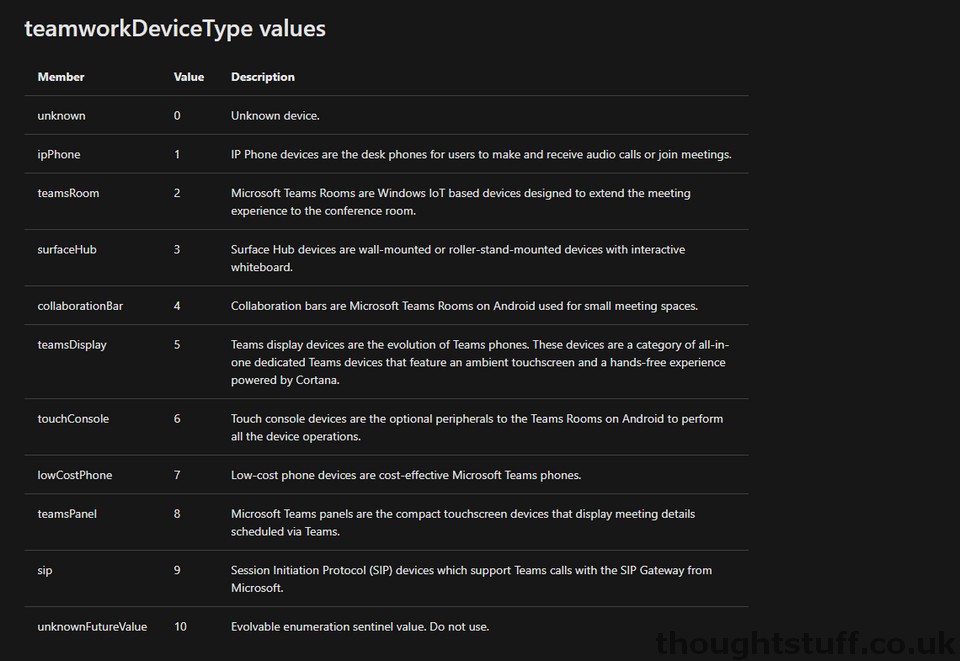The height and width of the screenshot is (661, 960).
Task: Click the ipPhone member name
Action: coord(59,154)
